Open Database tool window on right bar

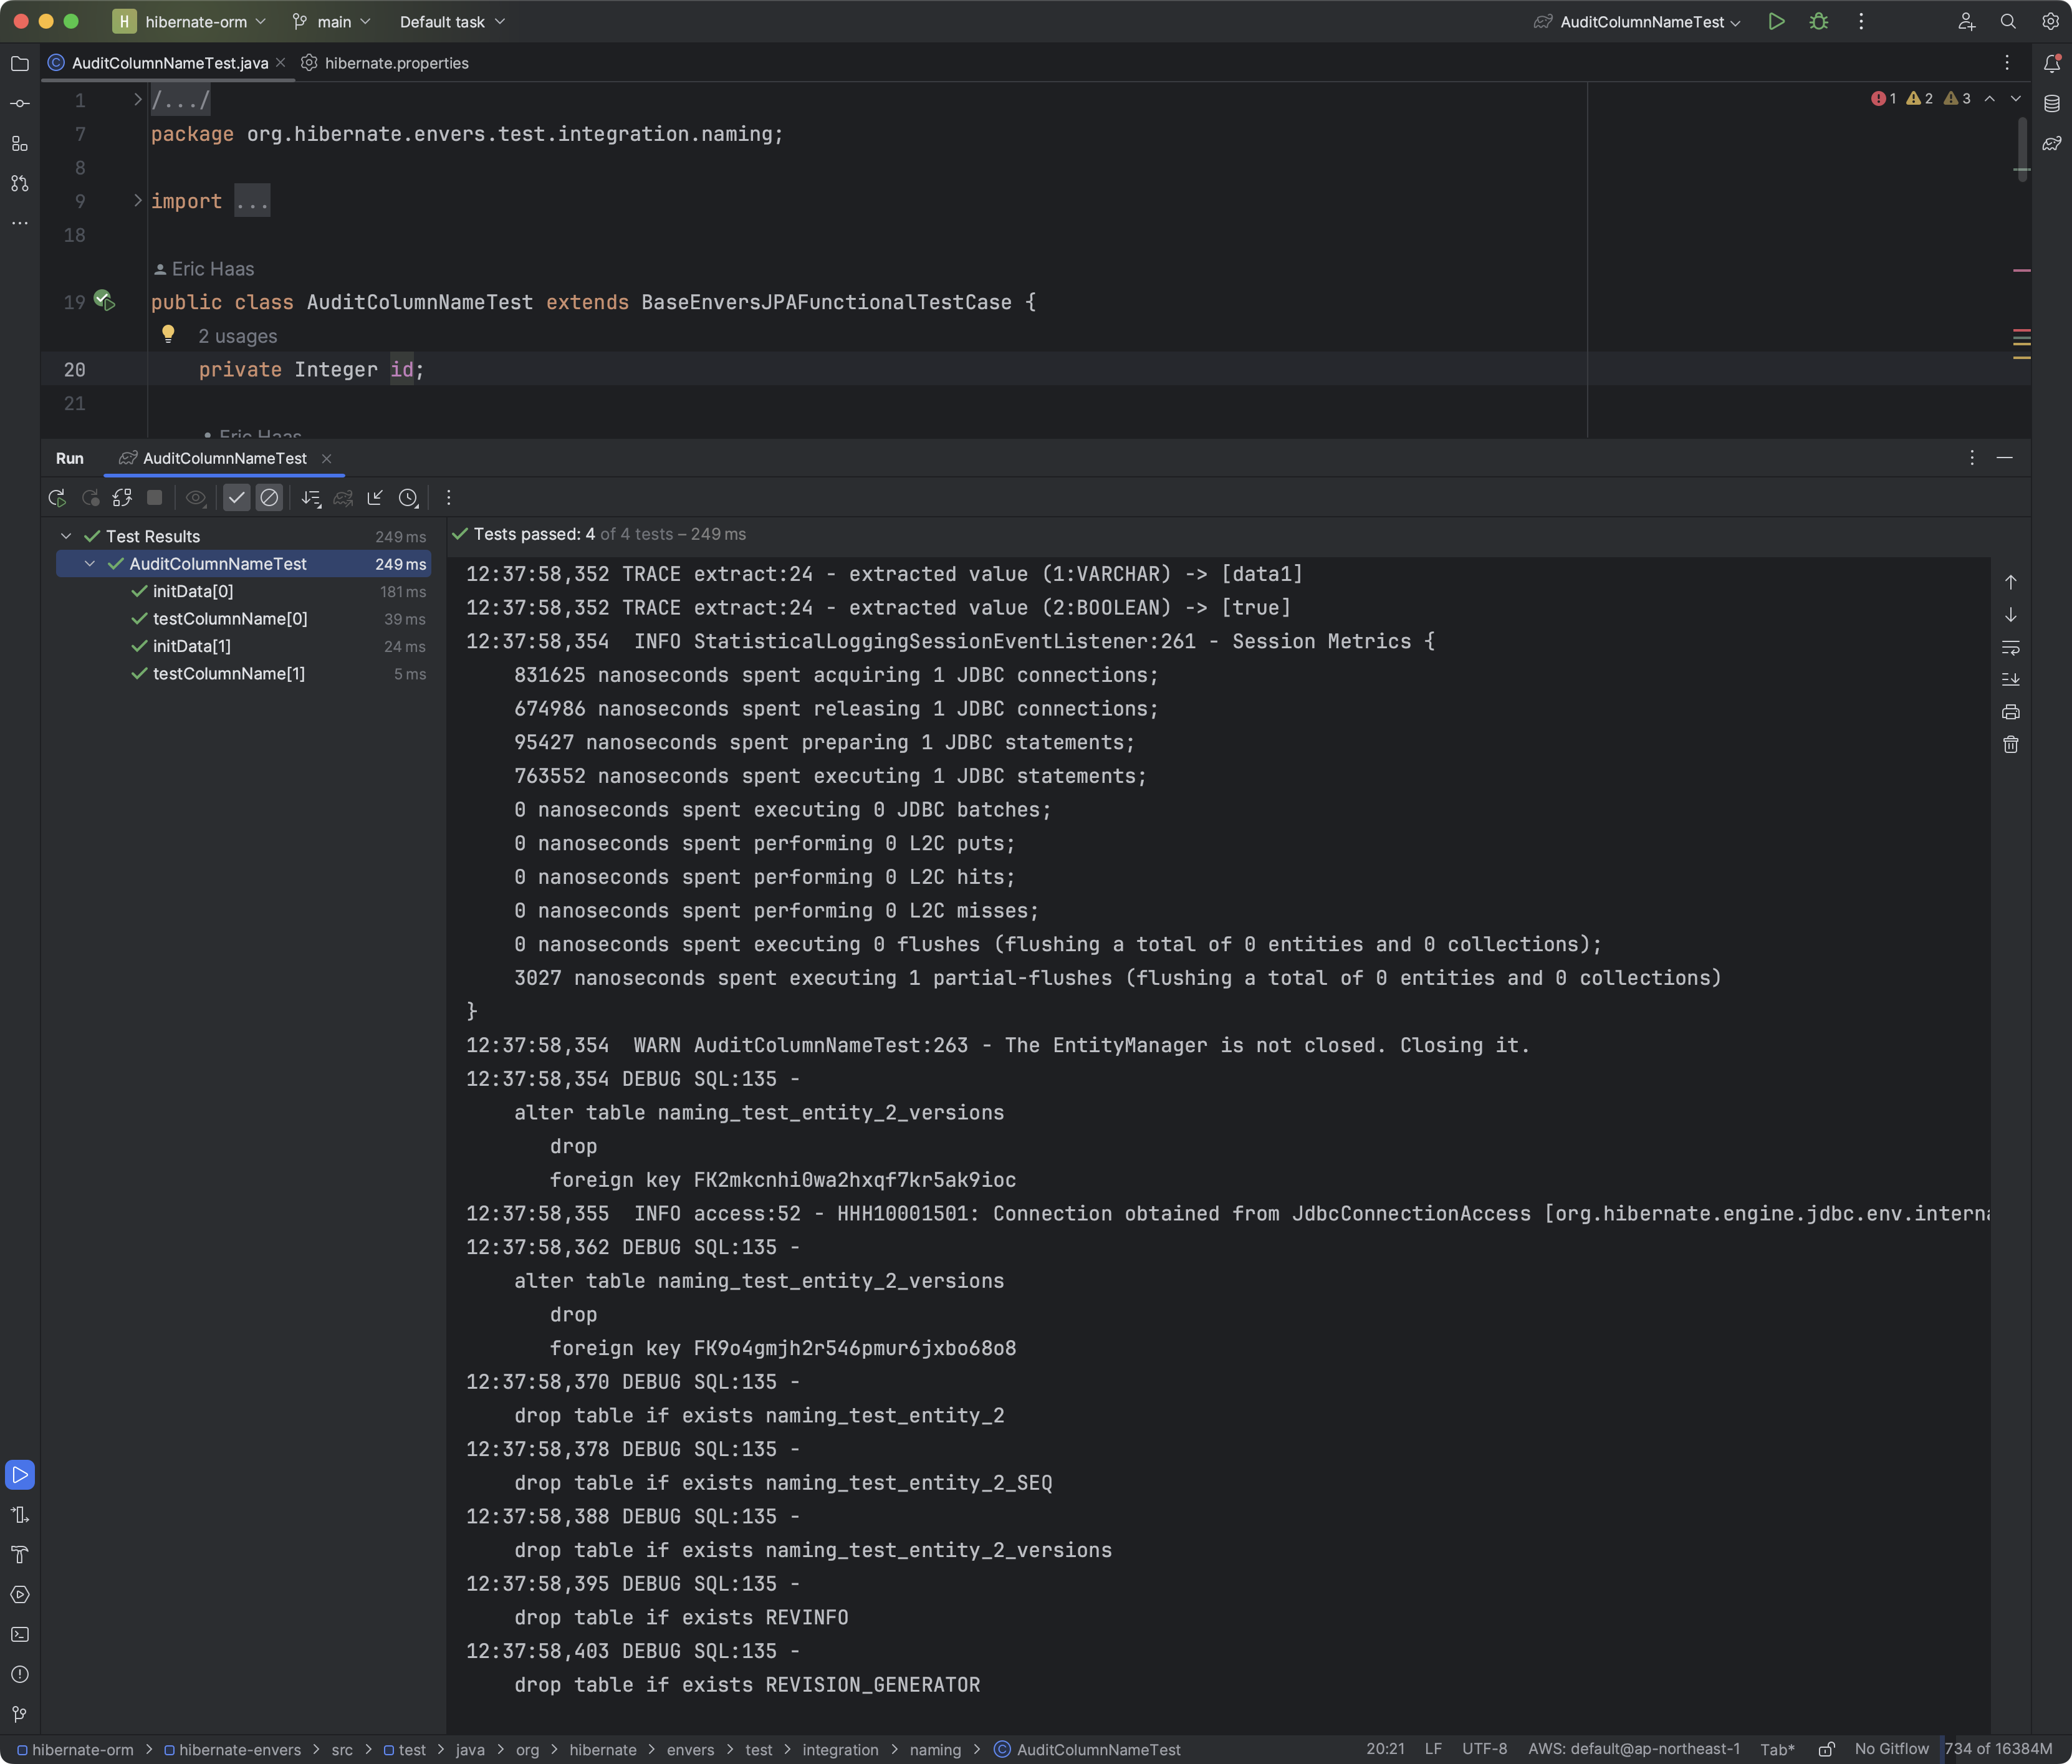2051,103
